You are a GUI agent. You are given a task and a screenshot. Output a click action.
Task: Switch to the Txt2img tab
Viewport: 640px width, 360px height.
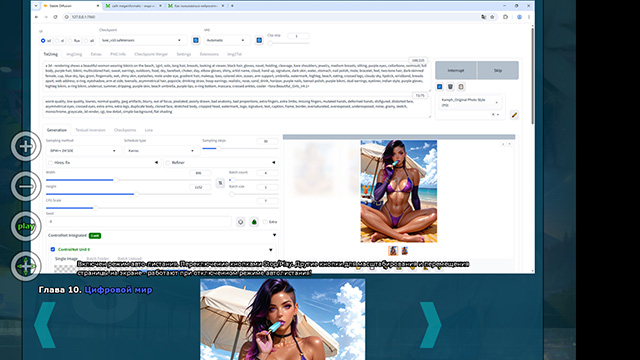(x=51, y=54)
